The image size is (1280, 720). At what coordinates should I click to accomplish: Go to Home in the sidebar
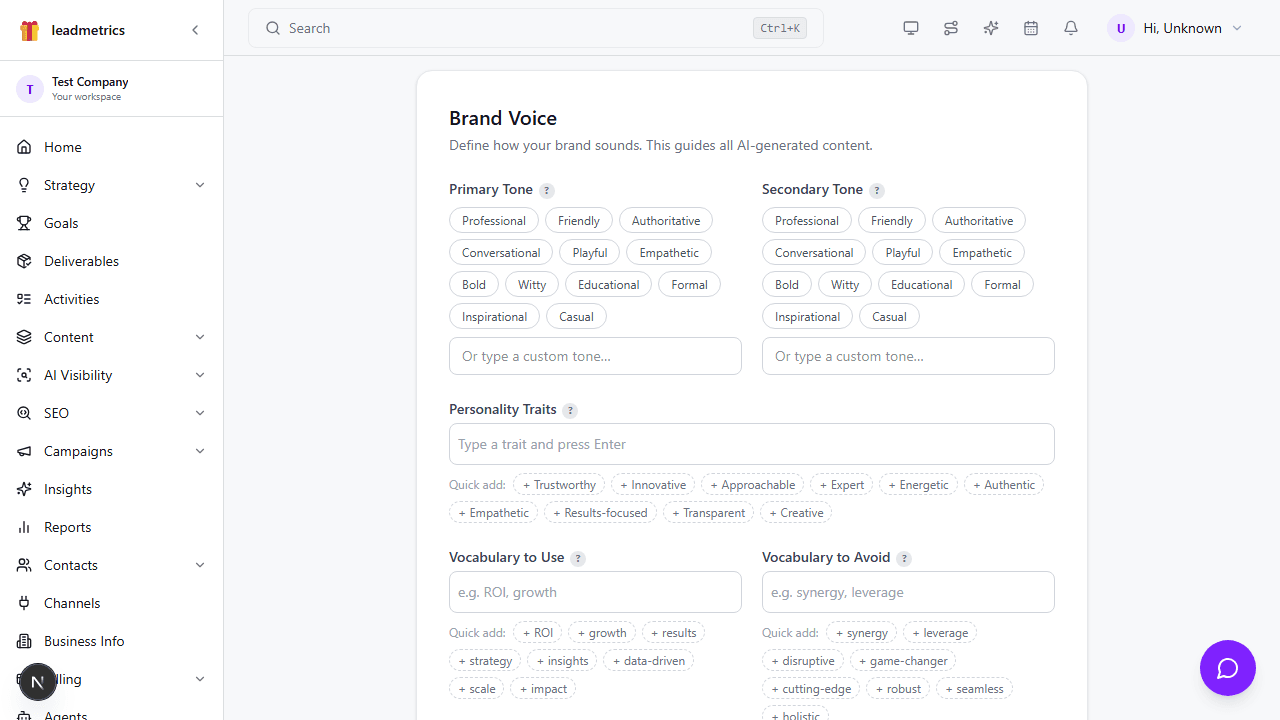pos(112,147)
